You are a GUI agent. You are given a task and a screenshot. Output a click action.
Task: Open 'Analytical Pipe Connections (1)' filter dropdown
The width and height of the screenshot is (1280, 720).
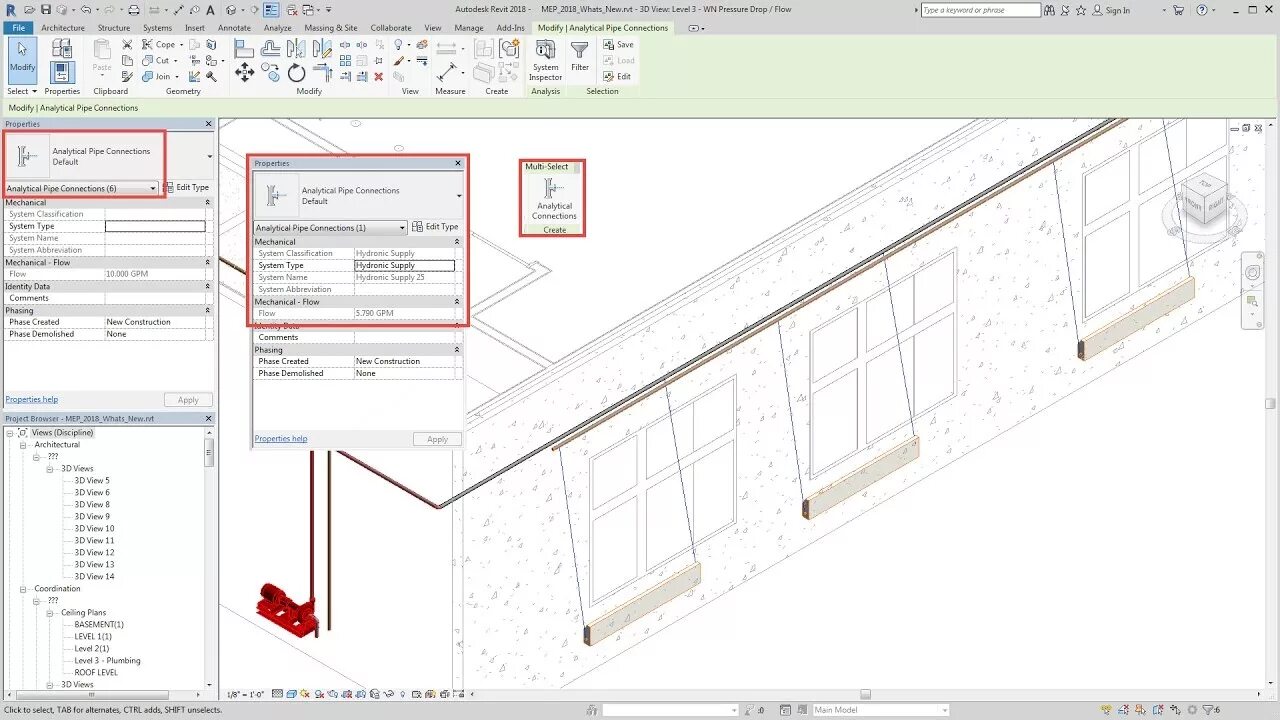[x=330, y=227]
